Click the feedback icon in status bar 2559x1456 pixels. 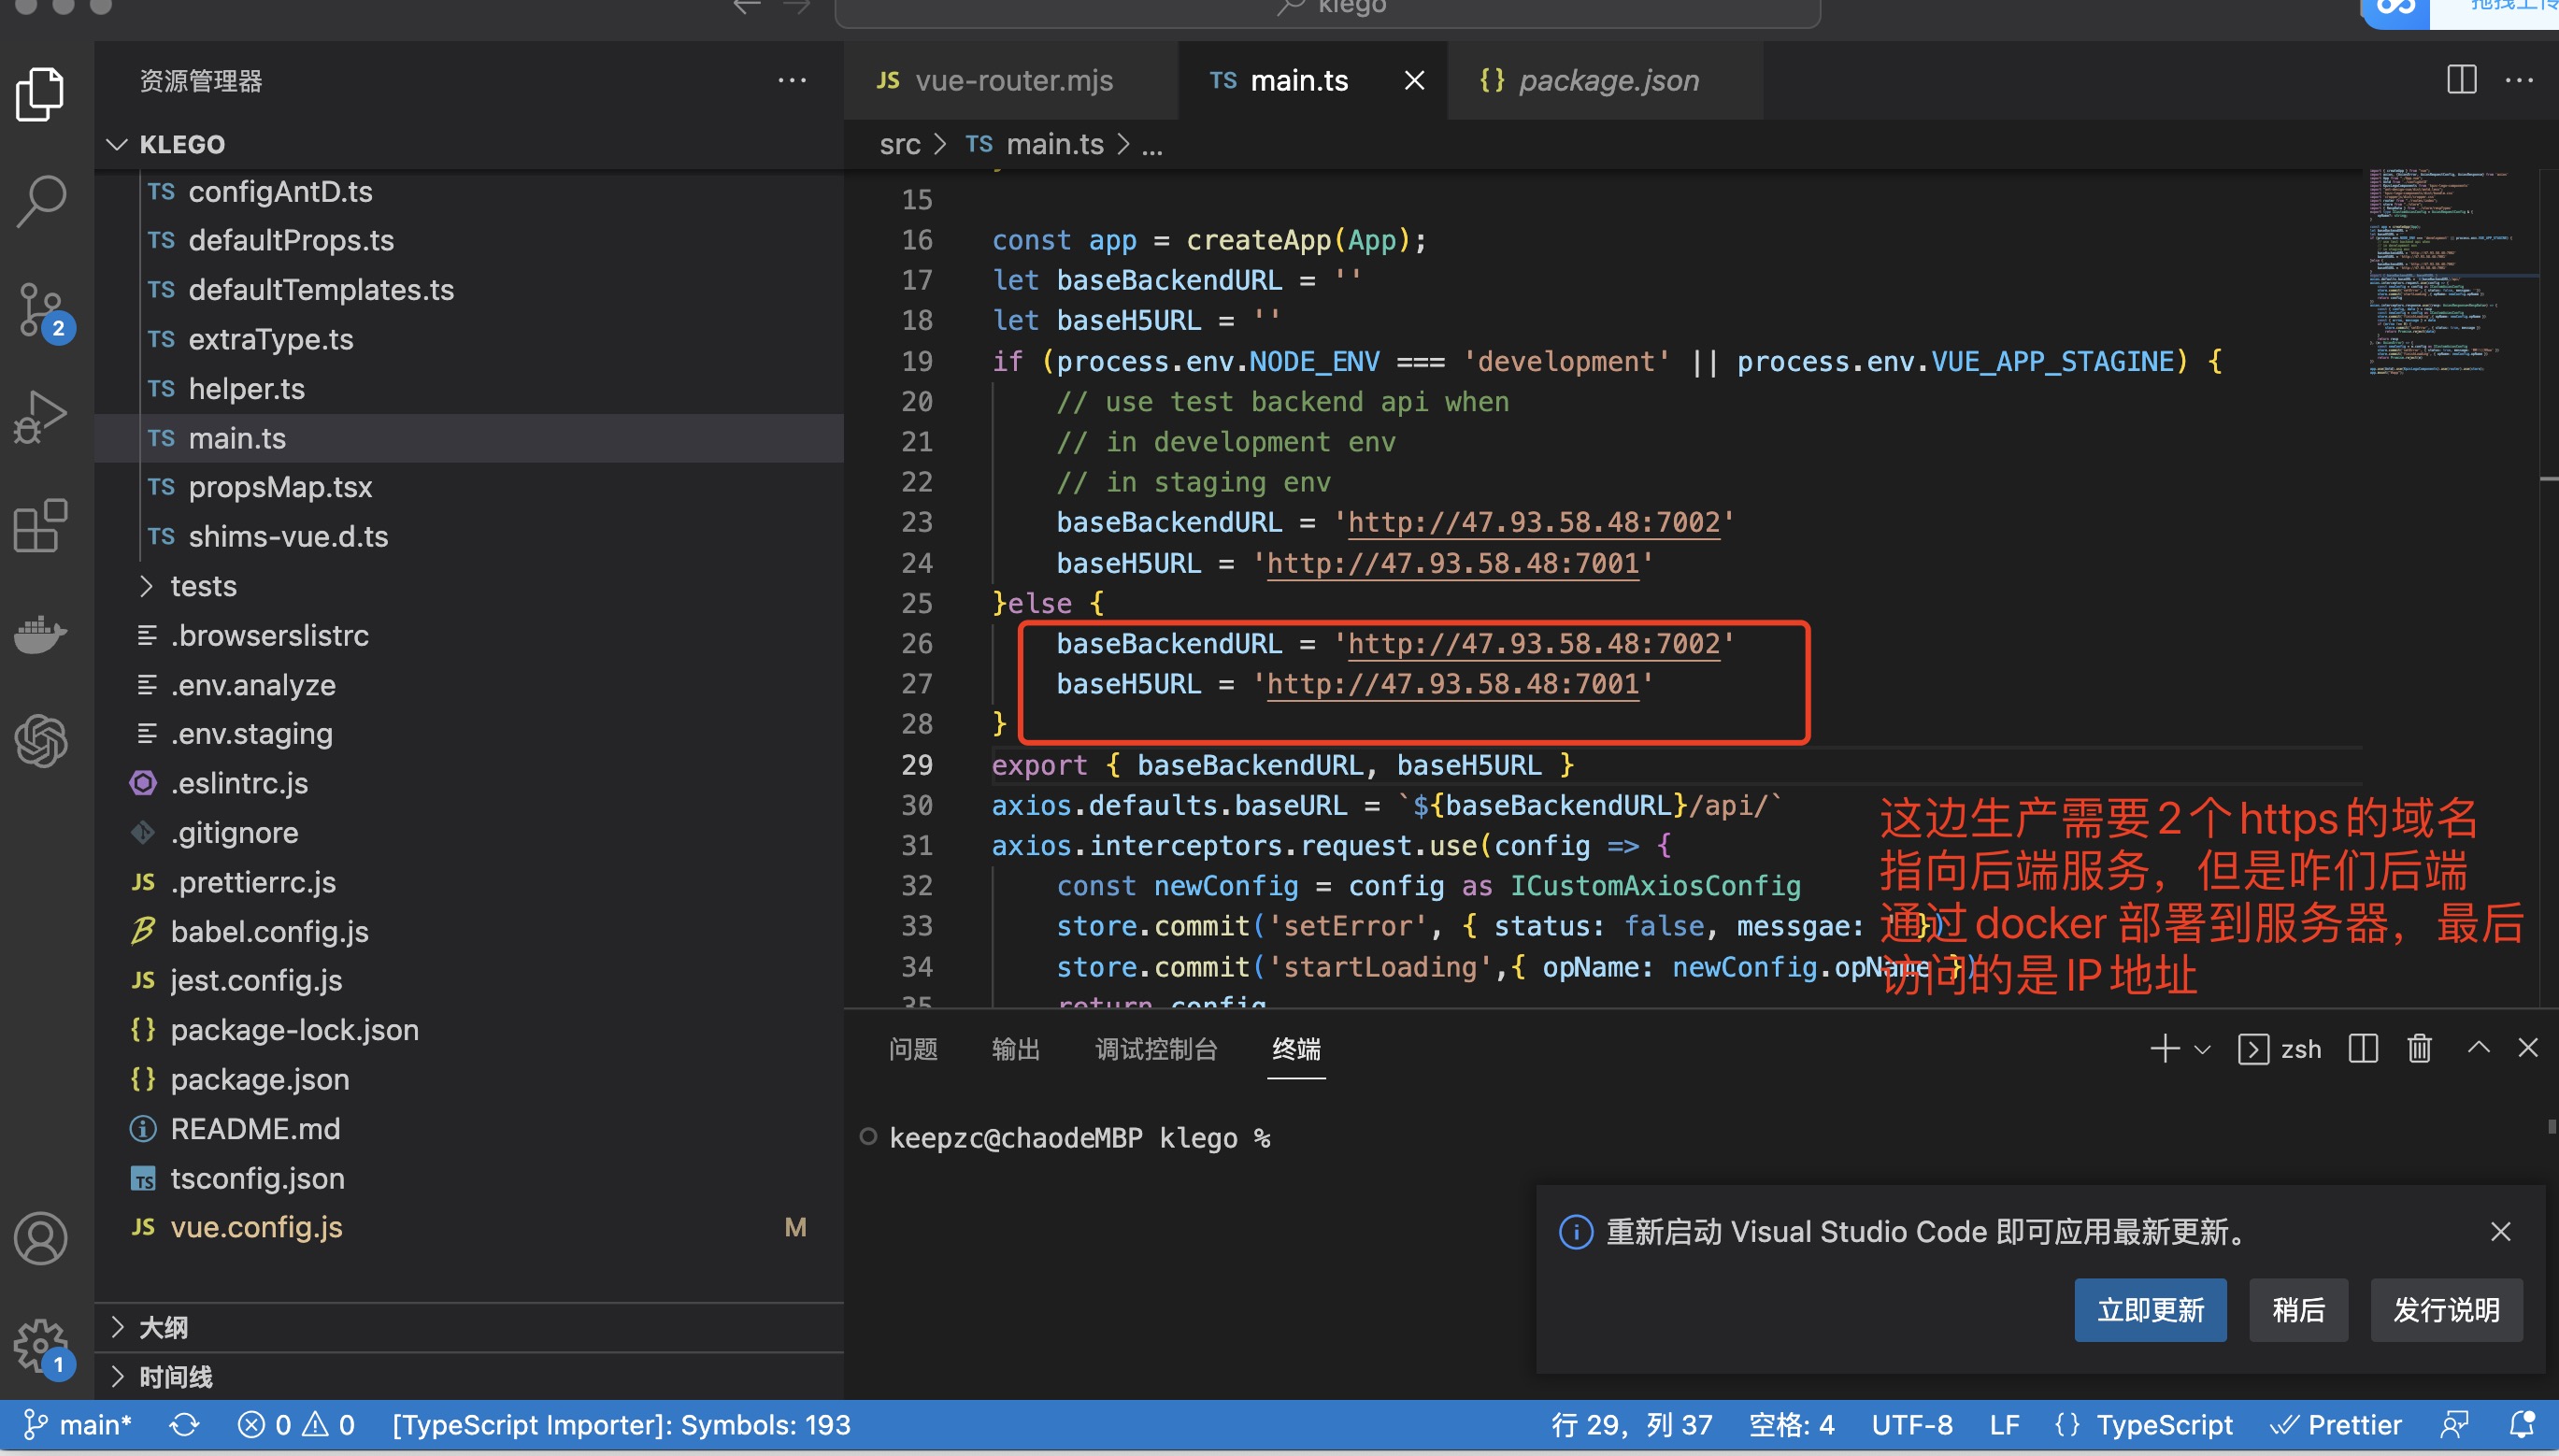tap(2455, 1424)
